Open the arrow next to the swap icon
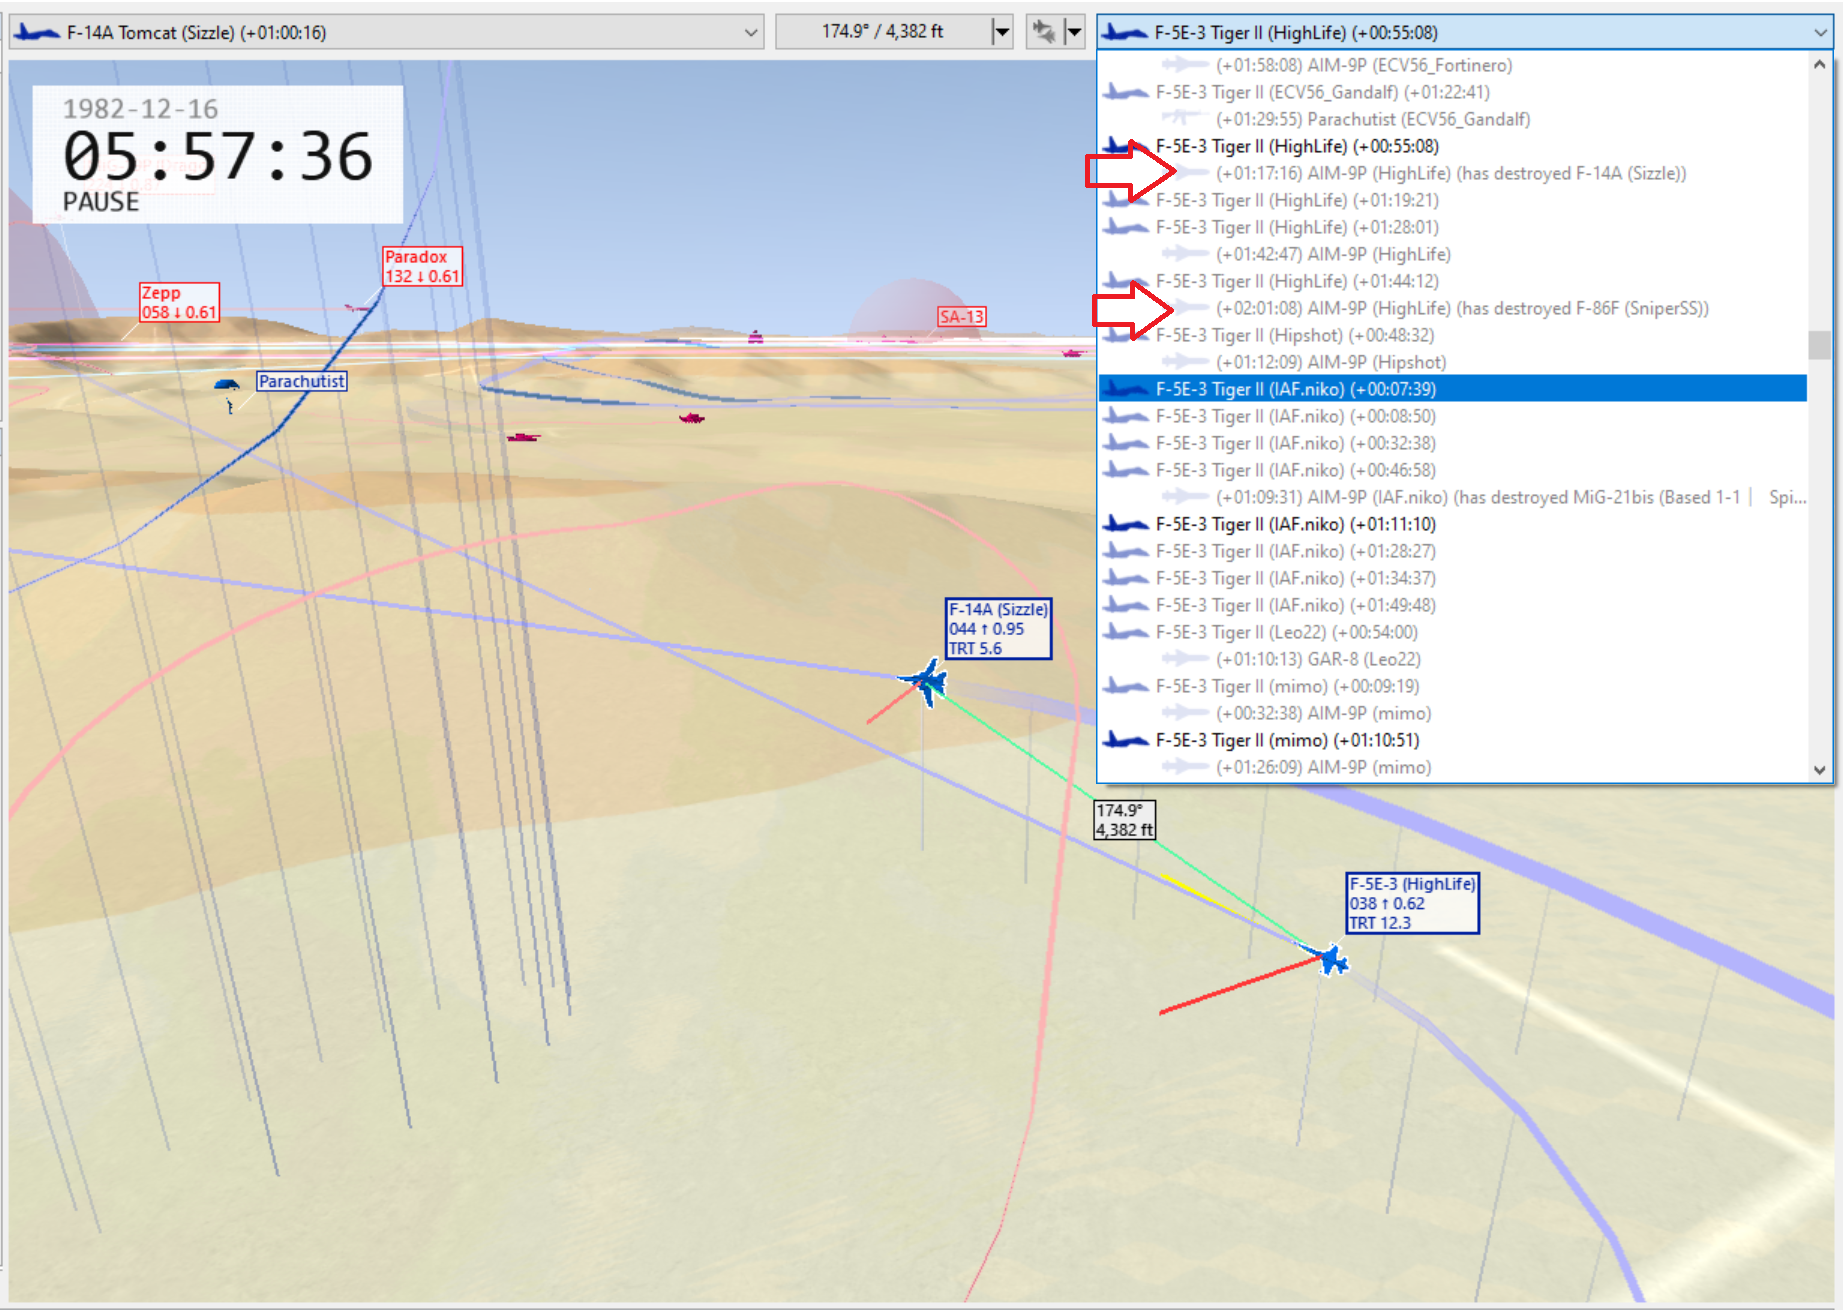1843x1310 pixels. point(1074,32)
